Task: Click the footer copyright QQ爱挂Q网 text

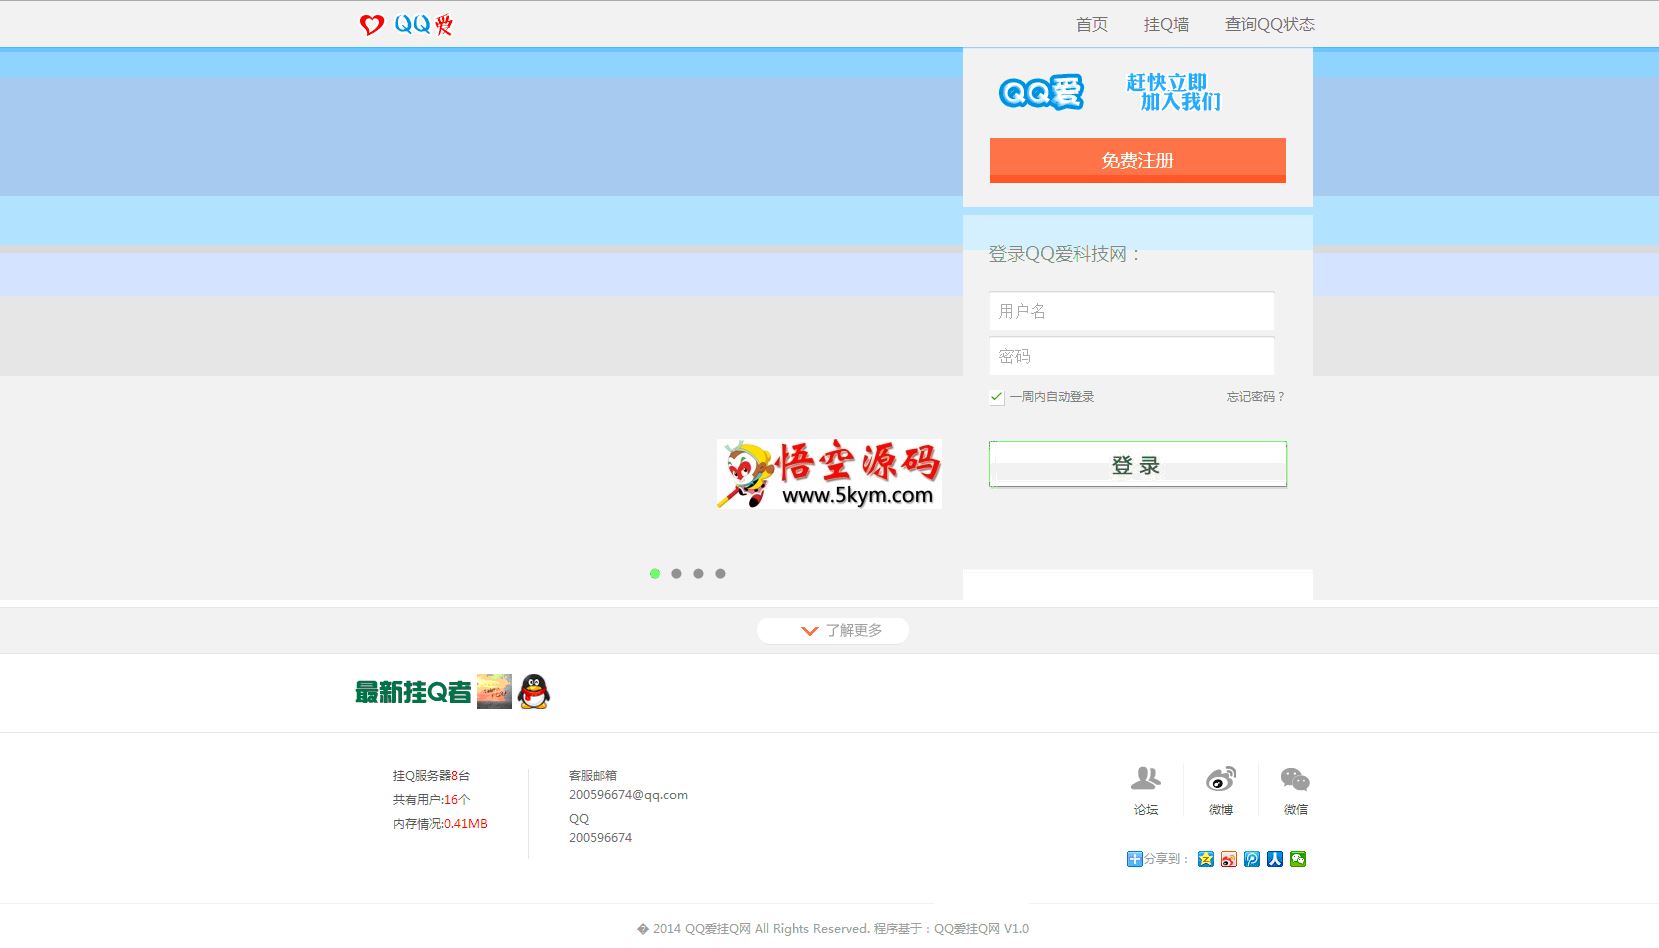Action: coord(833,929)
